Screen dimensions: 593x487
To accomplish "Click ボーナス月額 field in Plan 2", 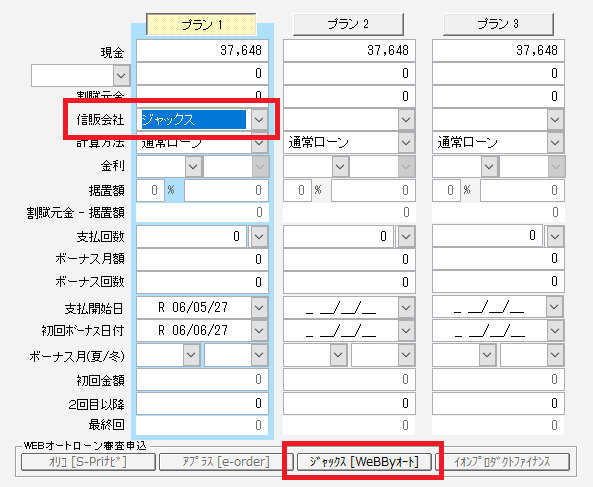I will tap(349, 259).
